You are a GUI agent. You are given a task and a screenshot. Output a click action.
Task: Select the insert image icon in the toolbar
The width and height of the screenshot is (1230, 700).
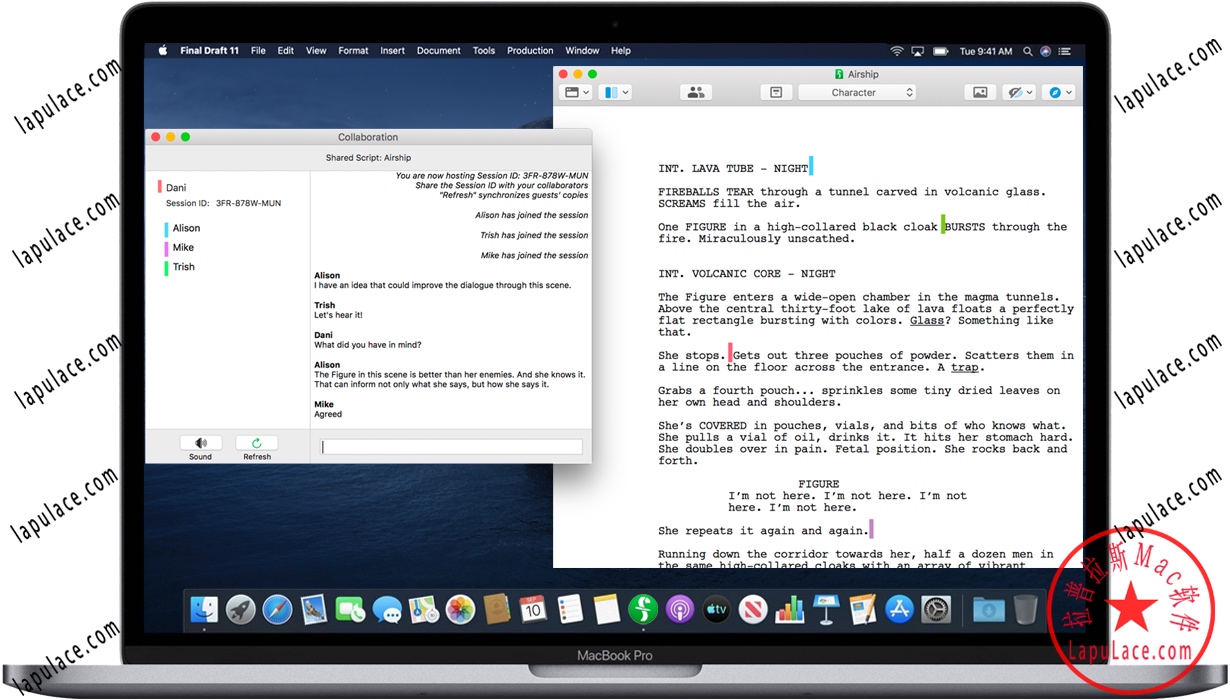(x=980, y=91)
